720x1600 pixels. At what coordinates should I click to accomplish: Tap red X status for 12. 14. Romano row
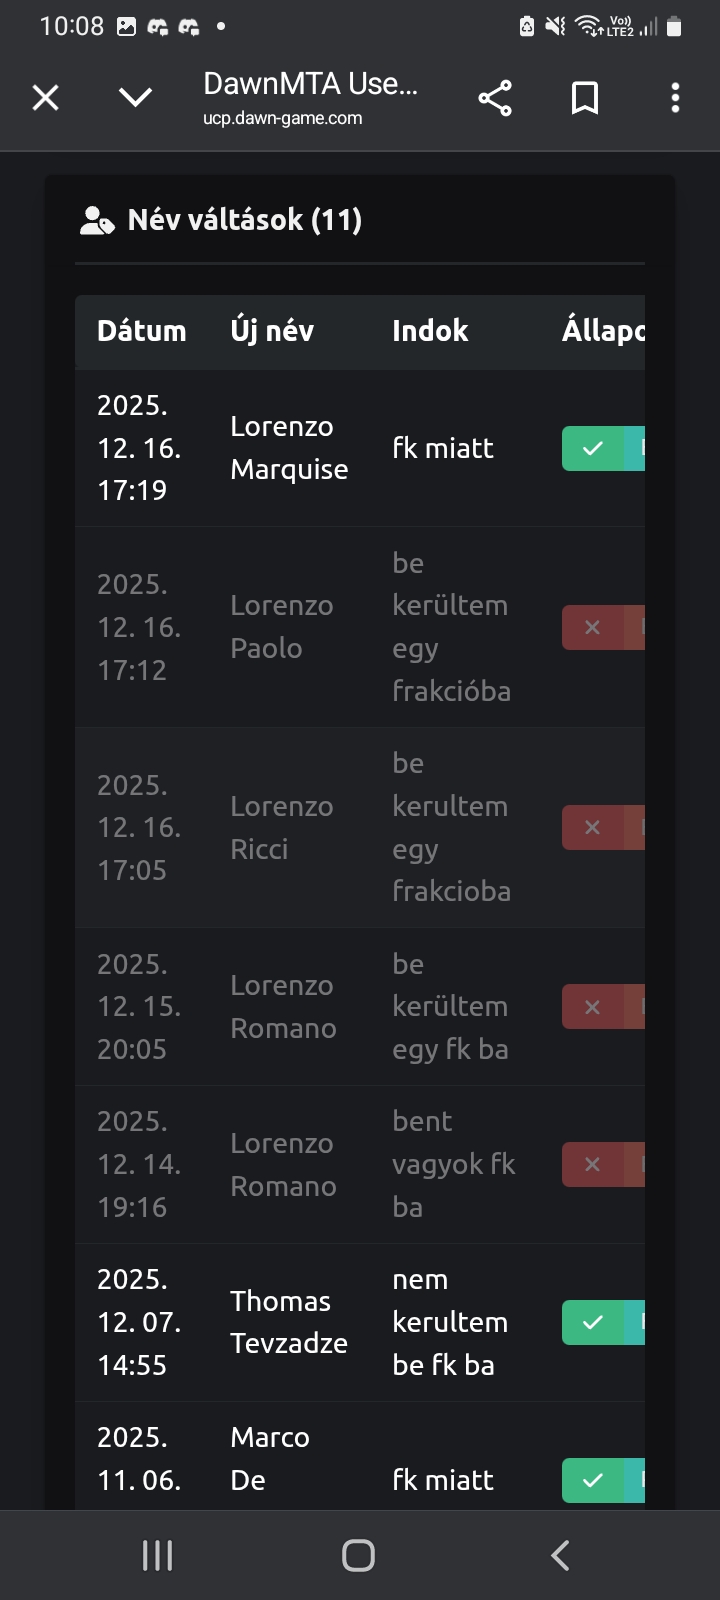click(x=593, y=1164)
